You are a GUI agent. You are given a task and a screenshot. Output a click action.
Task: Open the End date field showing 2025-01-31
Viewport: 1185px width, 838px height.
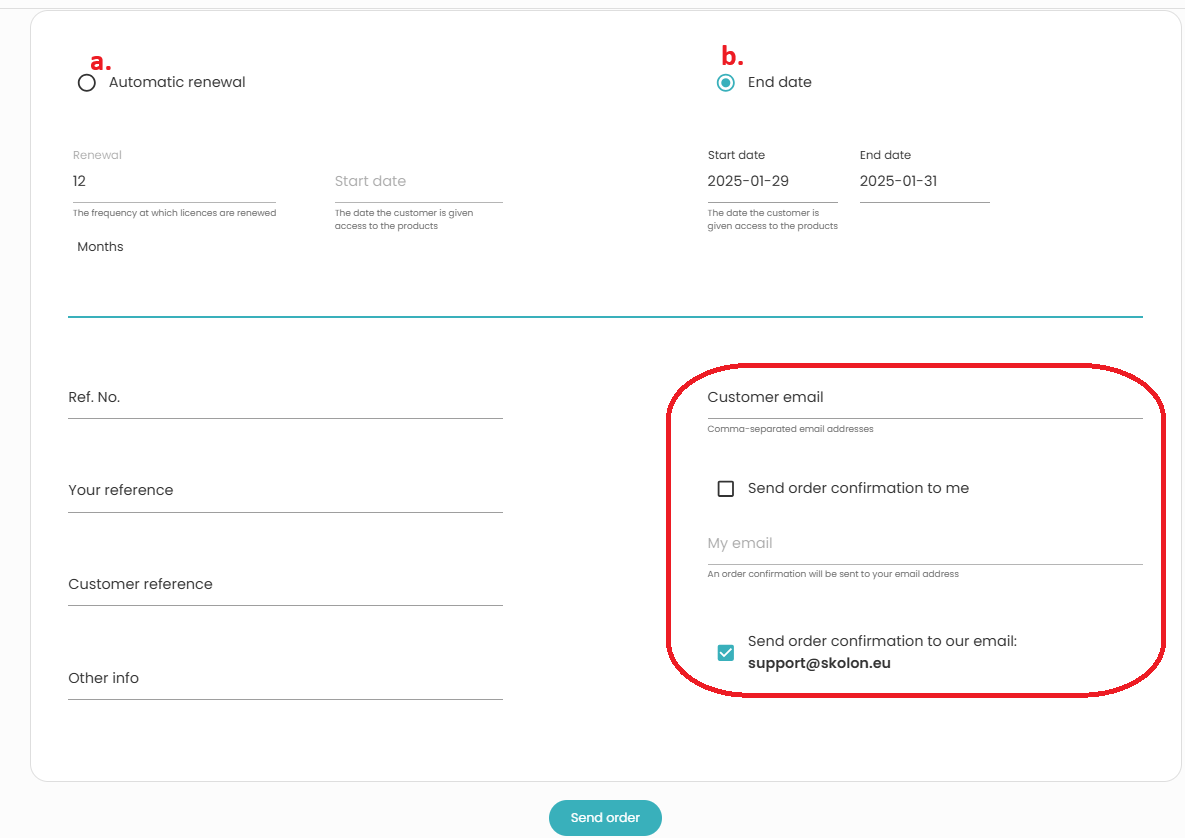(924, 181)
